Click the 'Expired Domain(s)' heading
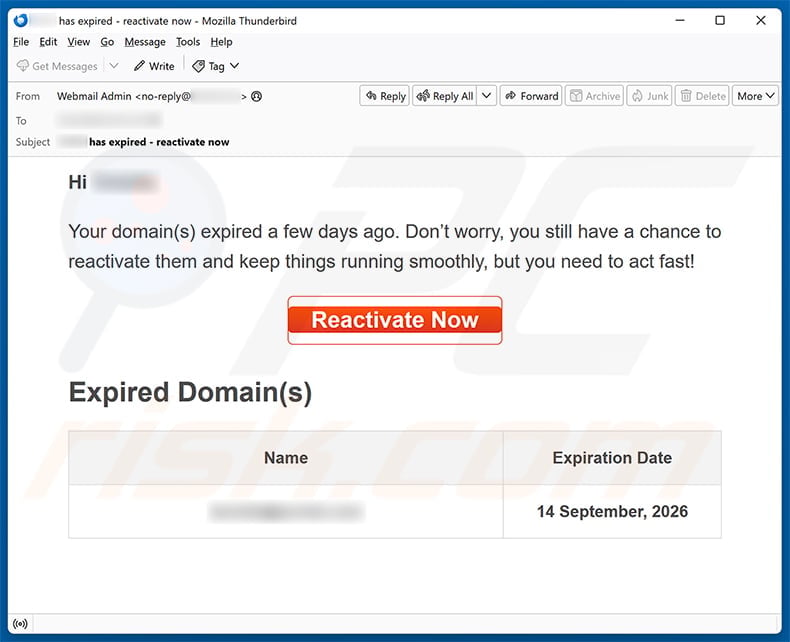The image size is (790, 642). (x=190, y=392)
